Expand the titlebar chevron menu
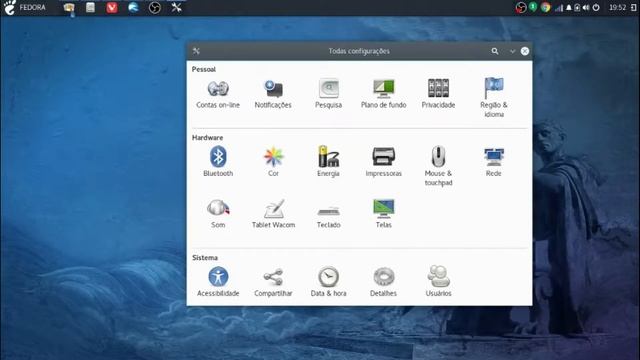Viewport: 640px width, 360px height. [x=512, y=51]
